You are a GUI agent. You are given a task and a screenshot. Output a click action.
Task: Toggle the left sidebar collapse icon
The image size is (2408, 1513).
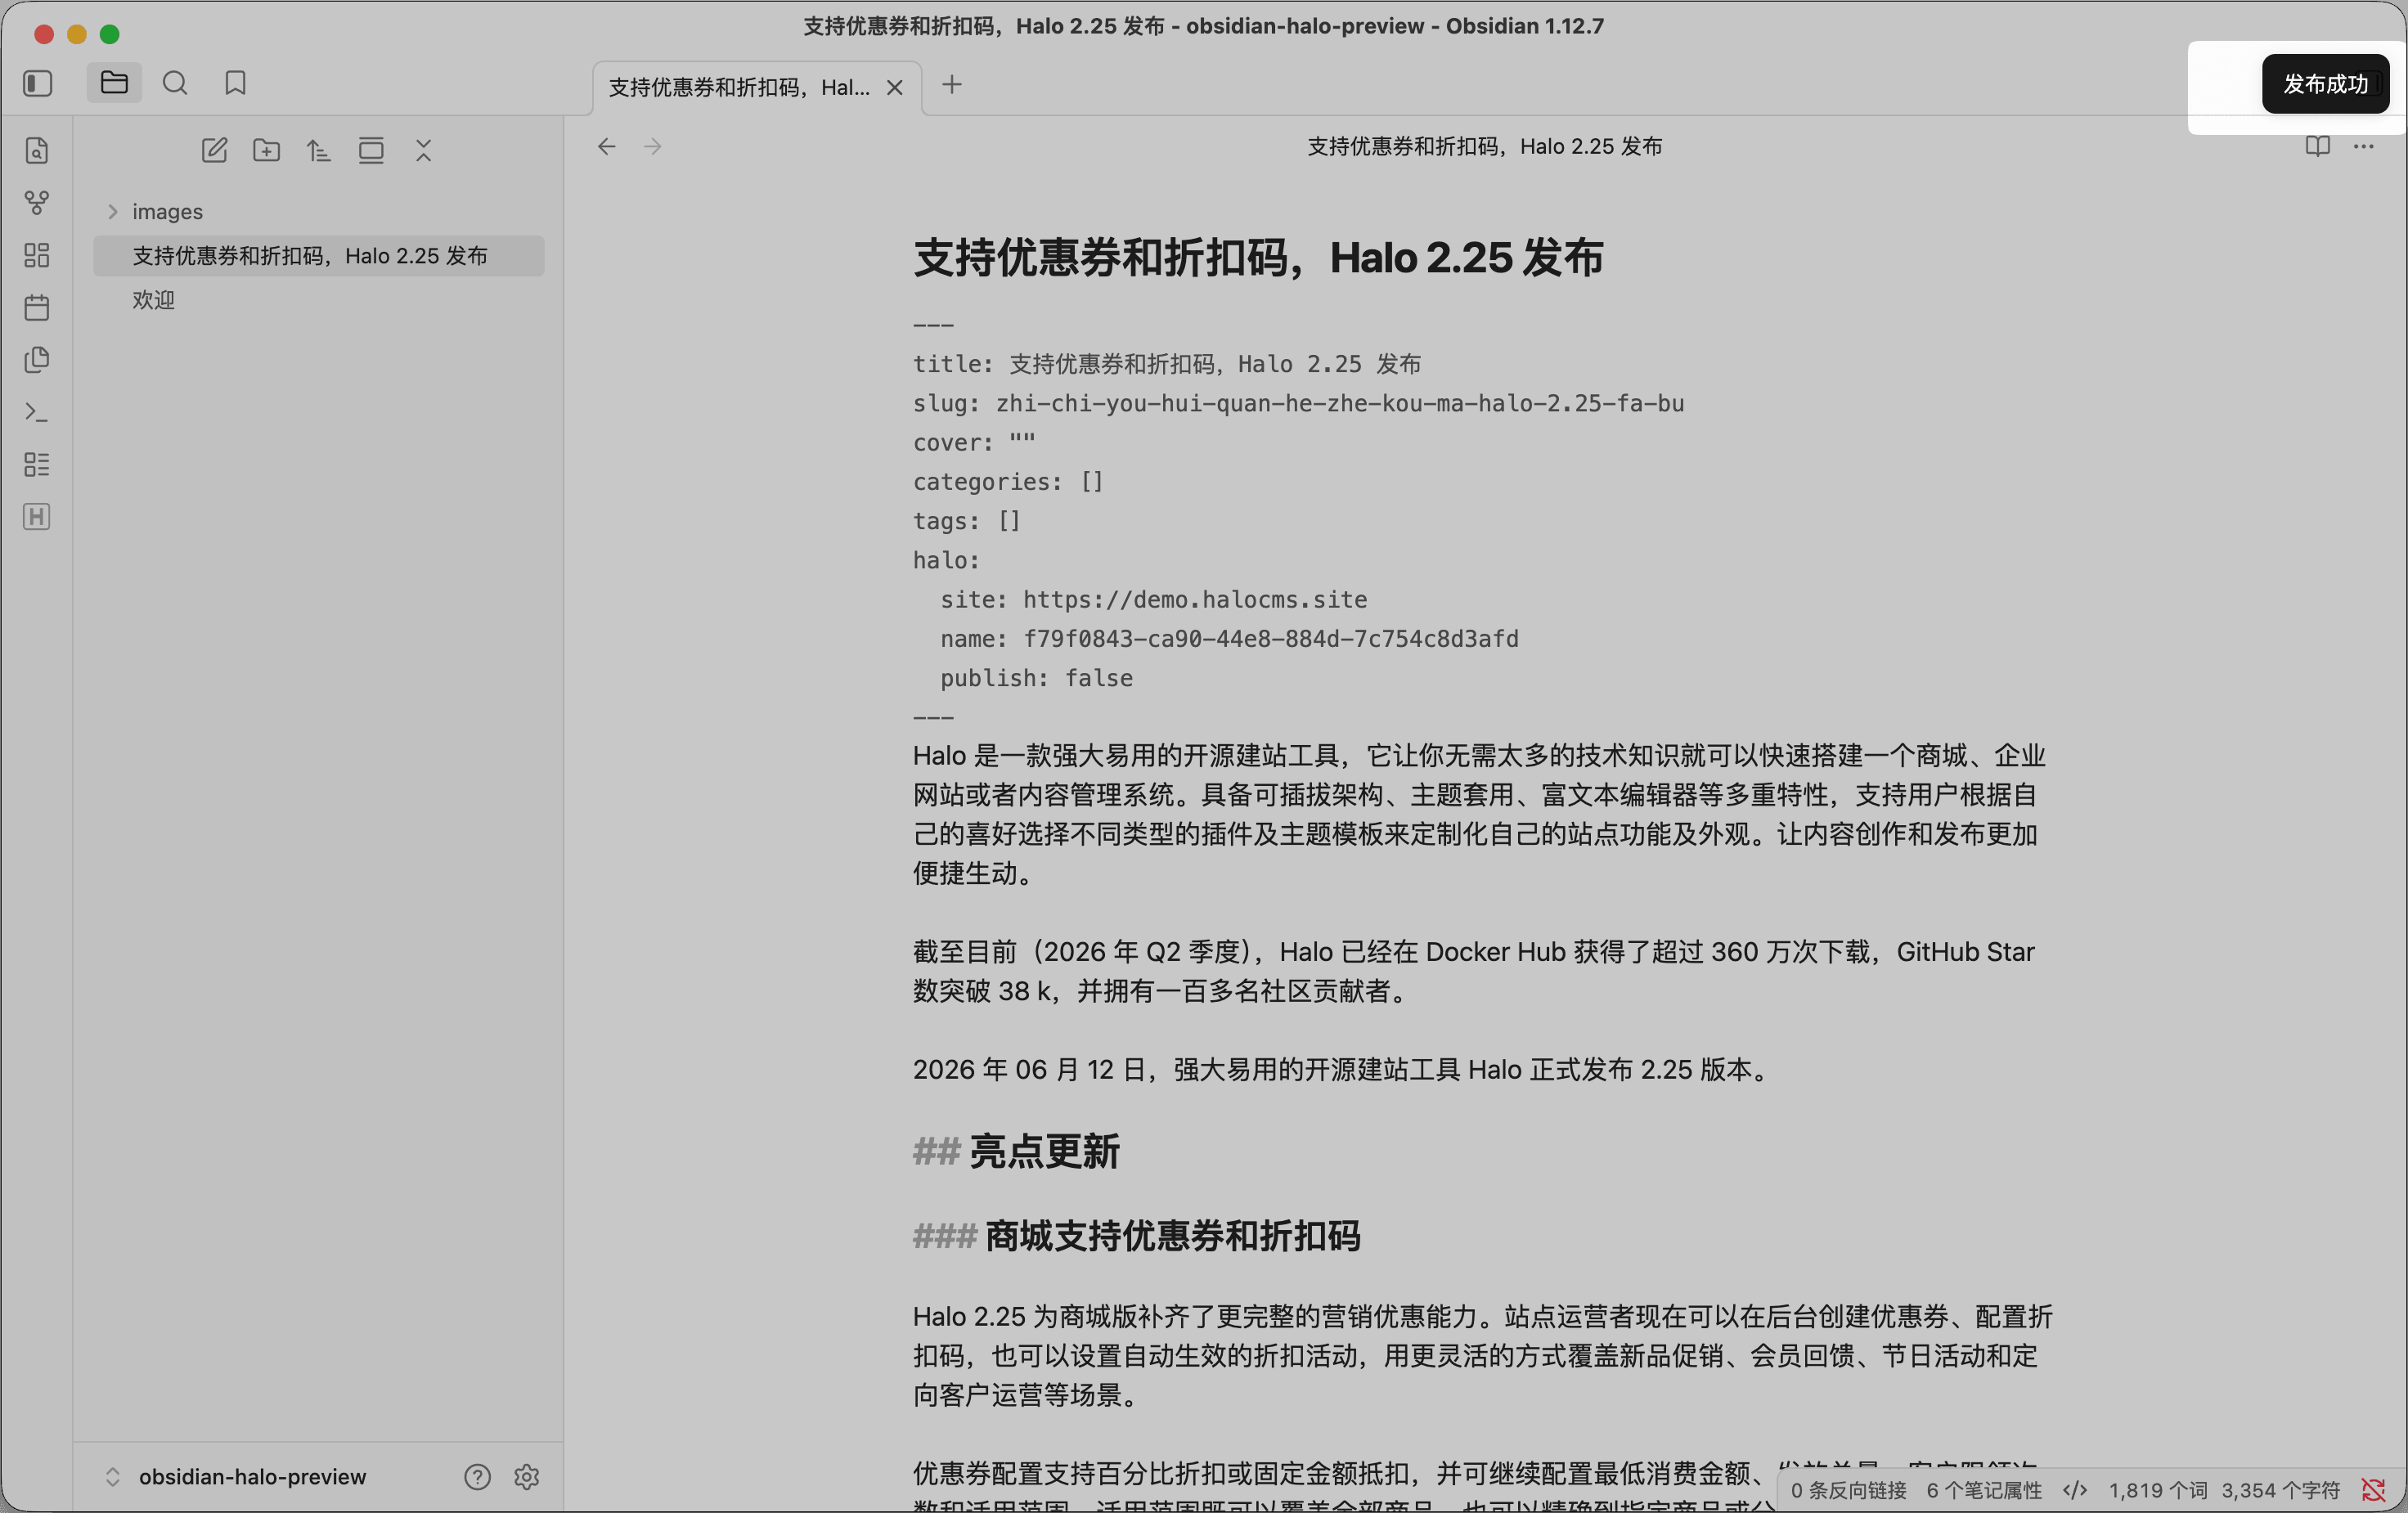pyautogui.click(x=38, y=83)
